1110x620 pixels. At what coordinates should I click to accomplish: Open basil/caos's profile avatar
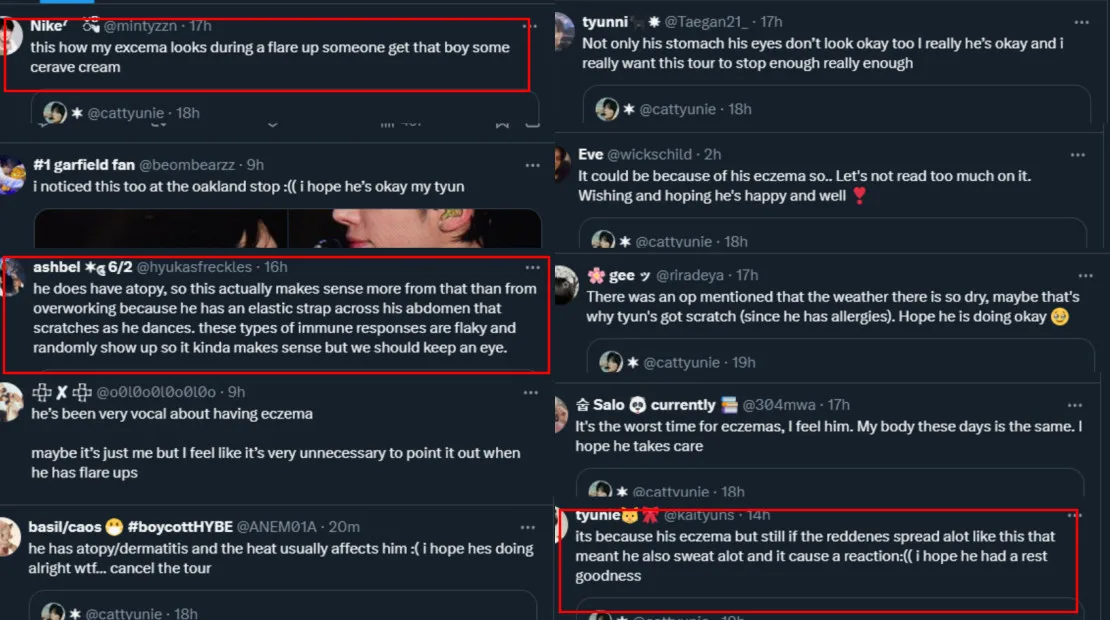(12, 537)
